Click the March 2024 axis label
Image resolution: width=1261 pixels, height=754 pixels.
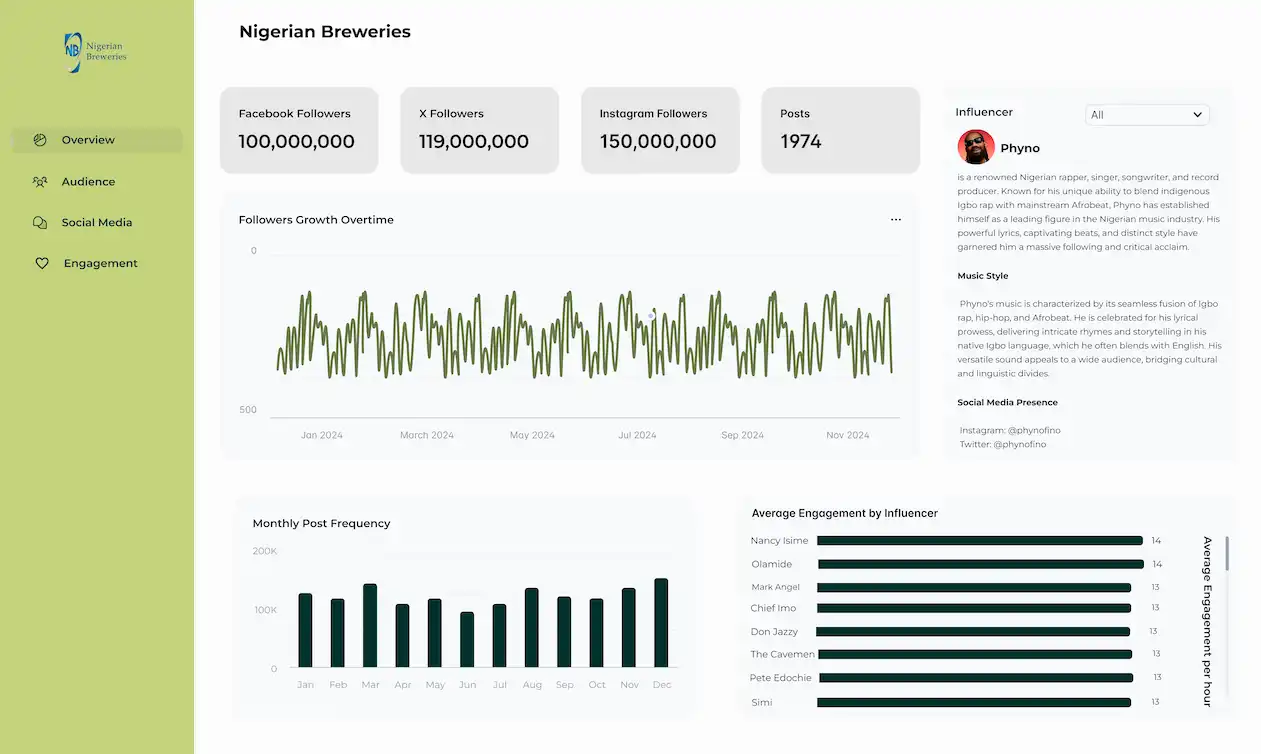tap(427, 436)
